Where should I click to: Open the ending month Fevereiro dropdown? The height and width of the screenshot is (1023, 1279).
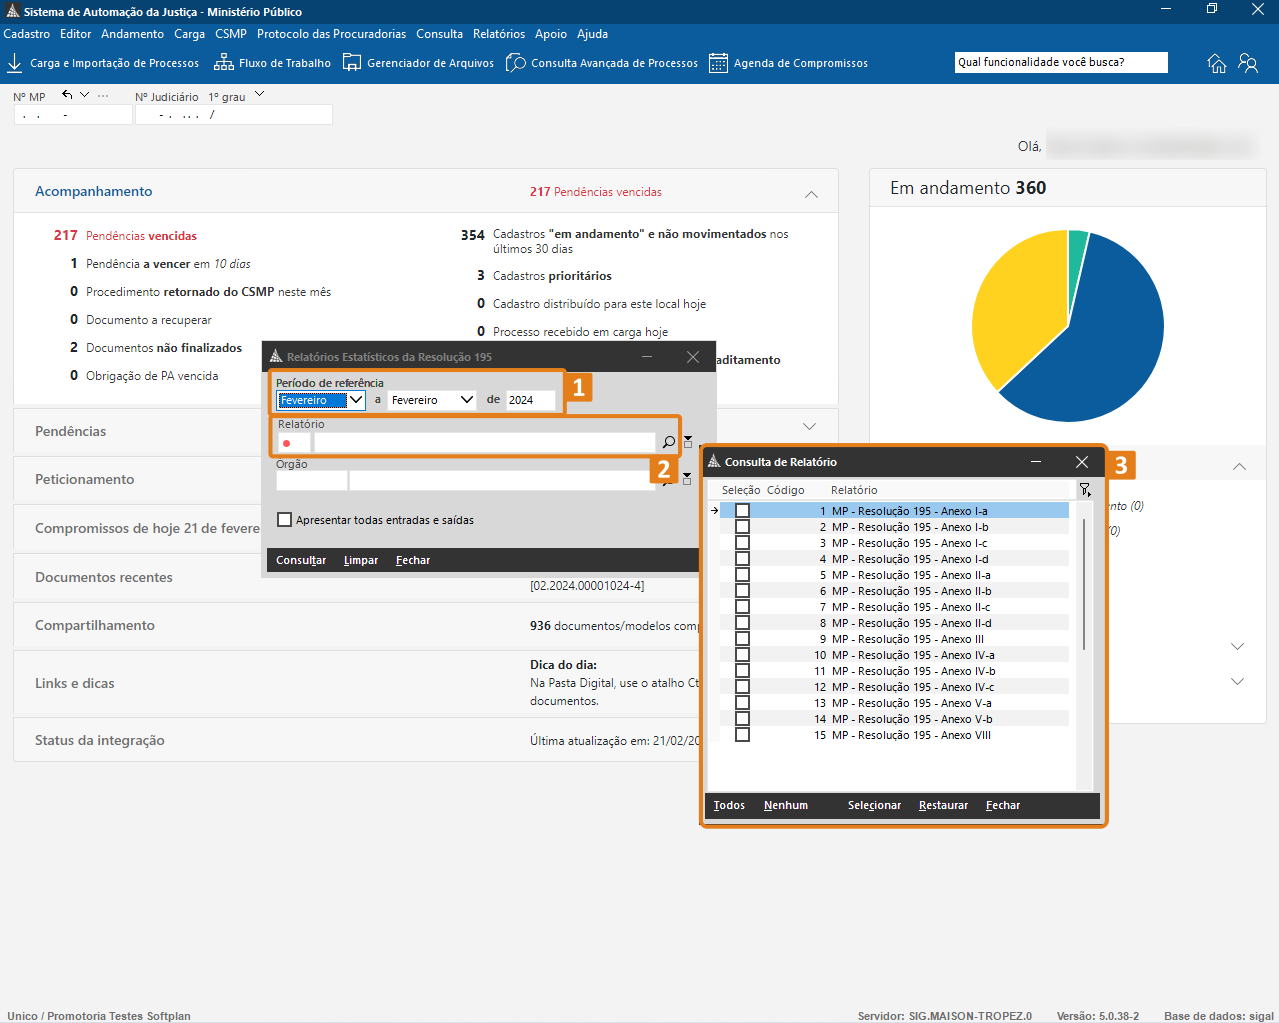pos(467,400)
